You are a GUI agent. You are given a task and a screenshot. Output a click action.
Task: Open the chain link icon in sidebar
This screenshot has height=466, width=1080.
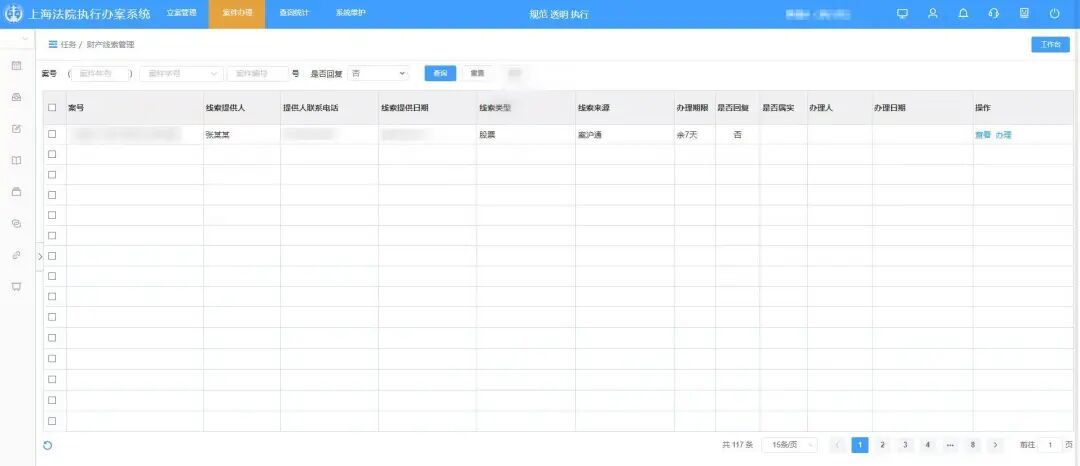(17, 255)
